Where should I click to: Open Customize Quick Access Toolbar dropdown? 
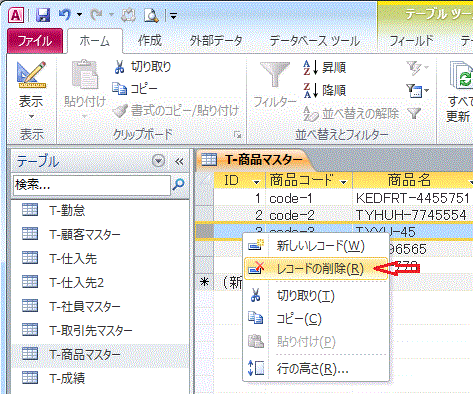pos(173,15)
